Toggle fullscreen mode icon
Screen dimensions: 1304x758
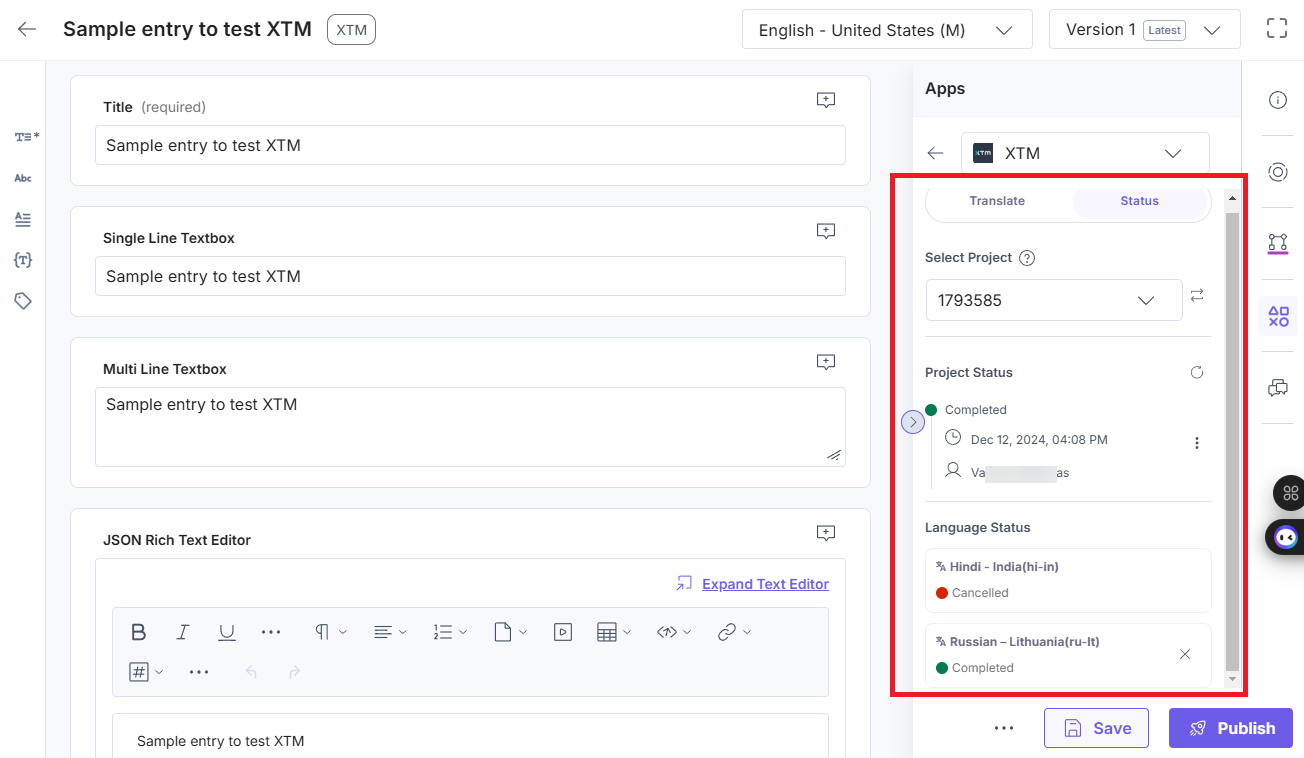click(1277, 28)
